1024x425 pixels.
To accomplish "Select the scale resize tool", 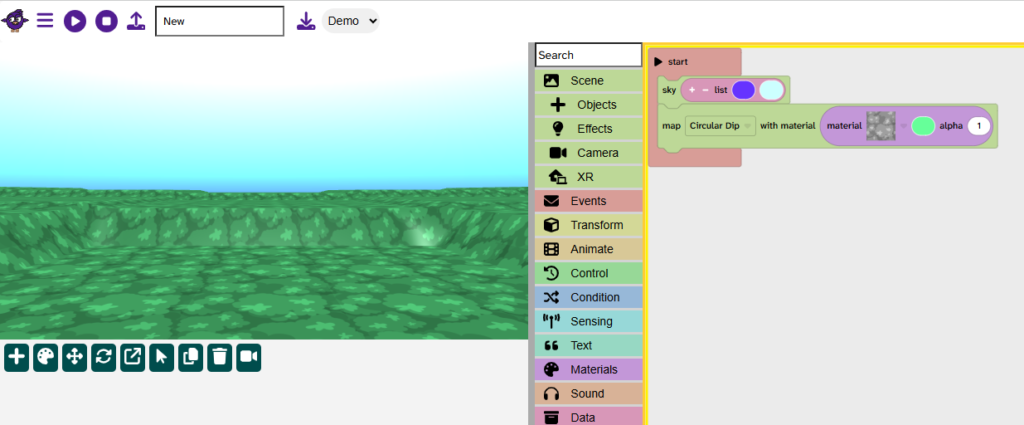I will (x=133, y=358).
